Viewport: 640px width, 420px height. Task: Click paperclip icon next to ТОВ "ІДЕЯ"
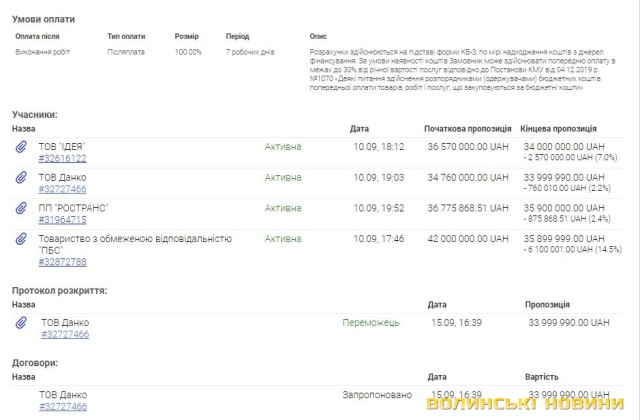[x=20, y=147]
